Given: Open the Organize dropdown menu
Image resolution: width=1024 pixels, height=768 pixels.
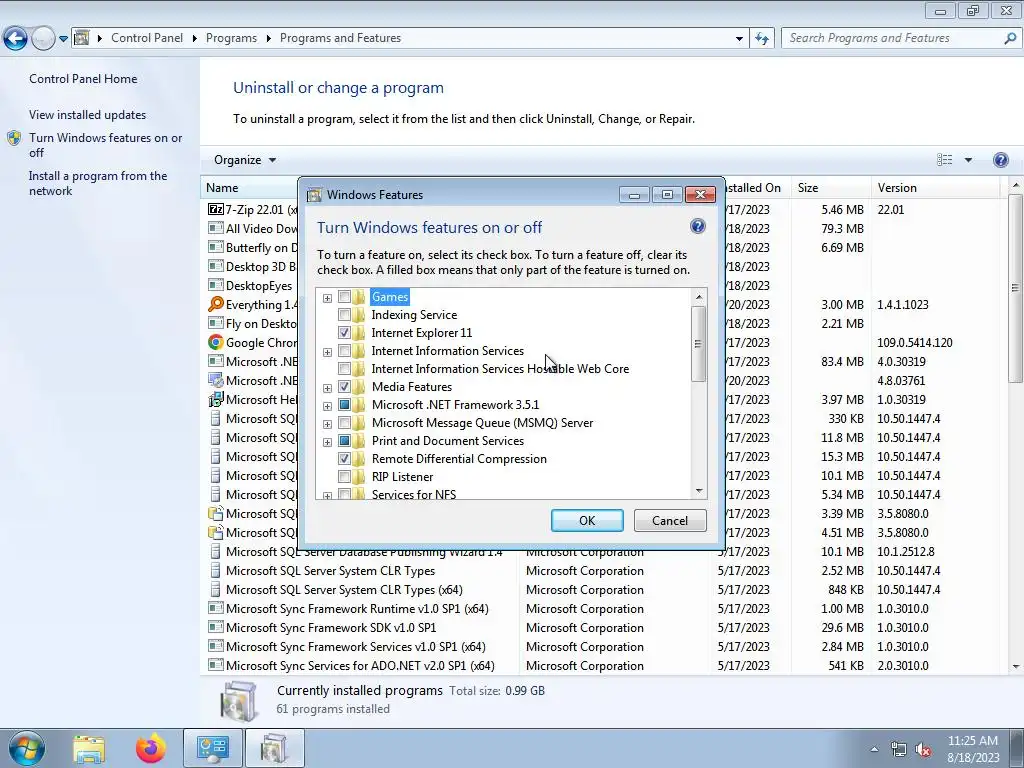Looking at the screenshot, I should click(245, 160).
